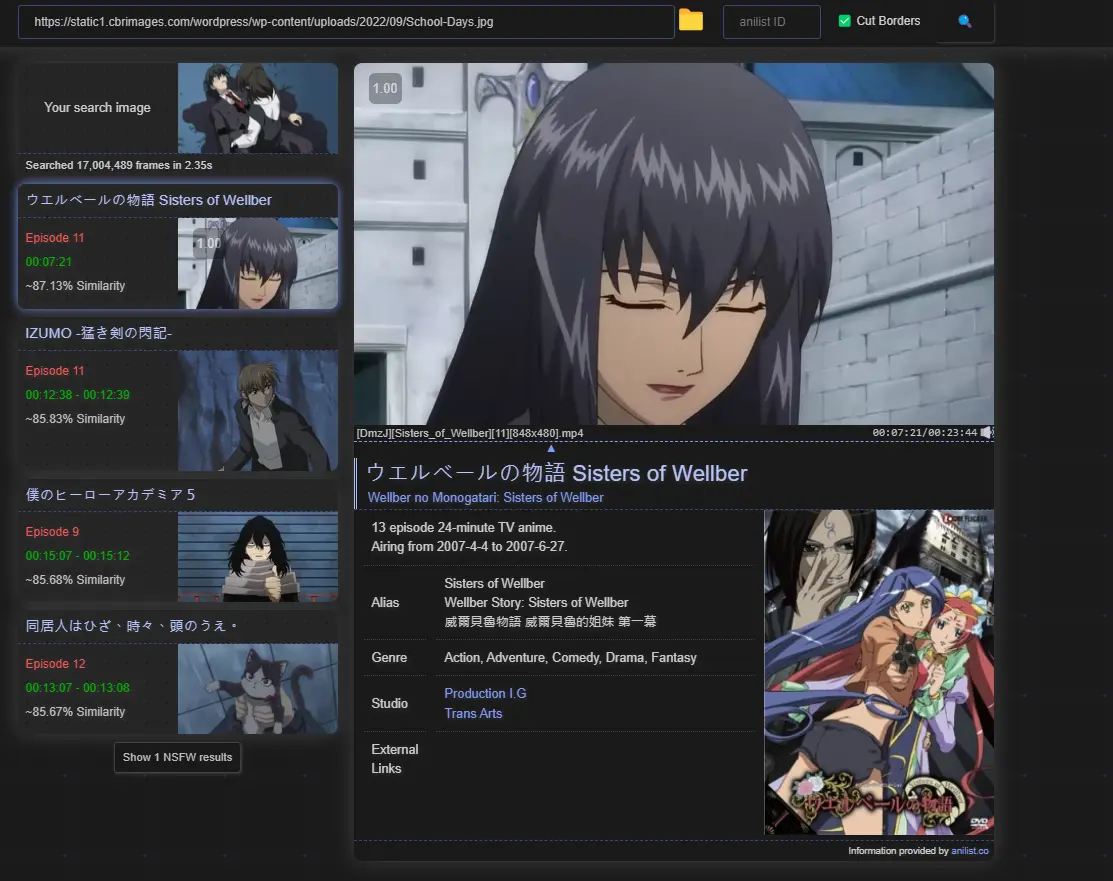
Task: Click the ~87.13% Similarity text
Action: click(75, 285)
